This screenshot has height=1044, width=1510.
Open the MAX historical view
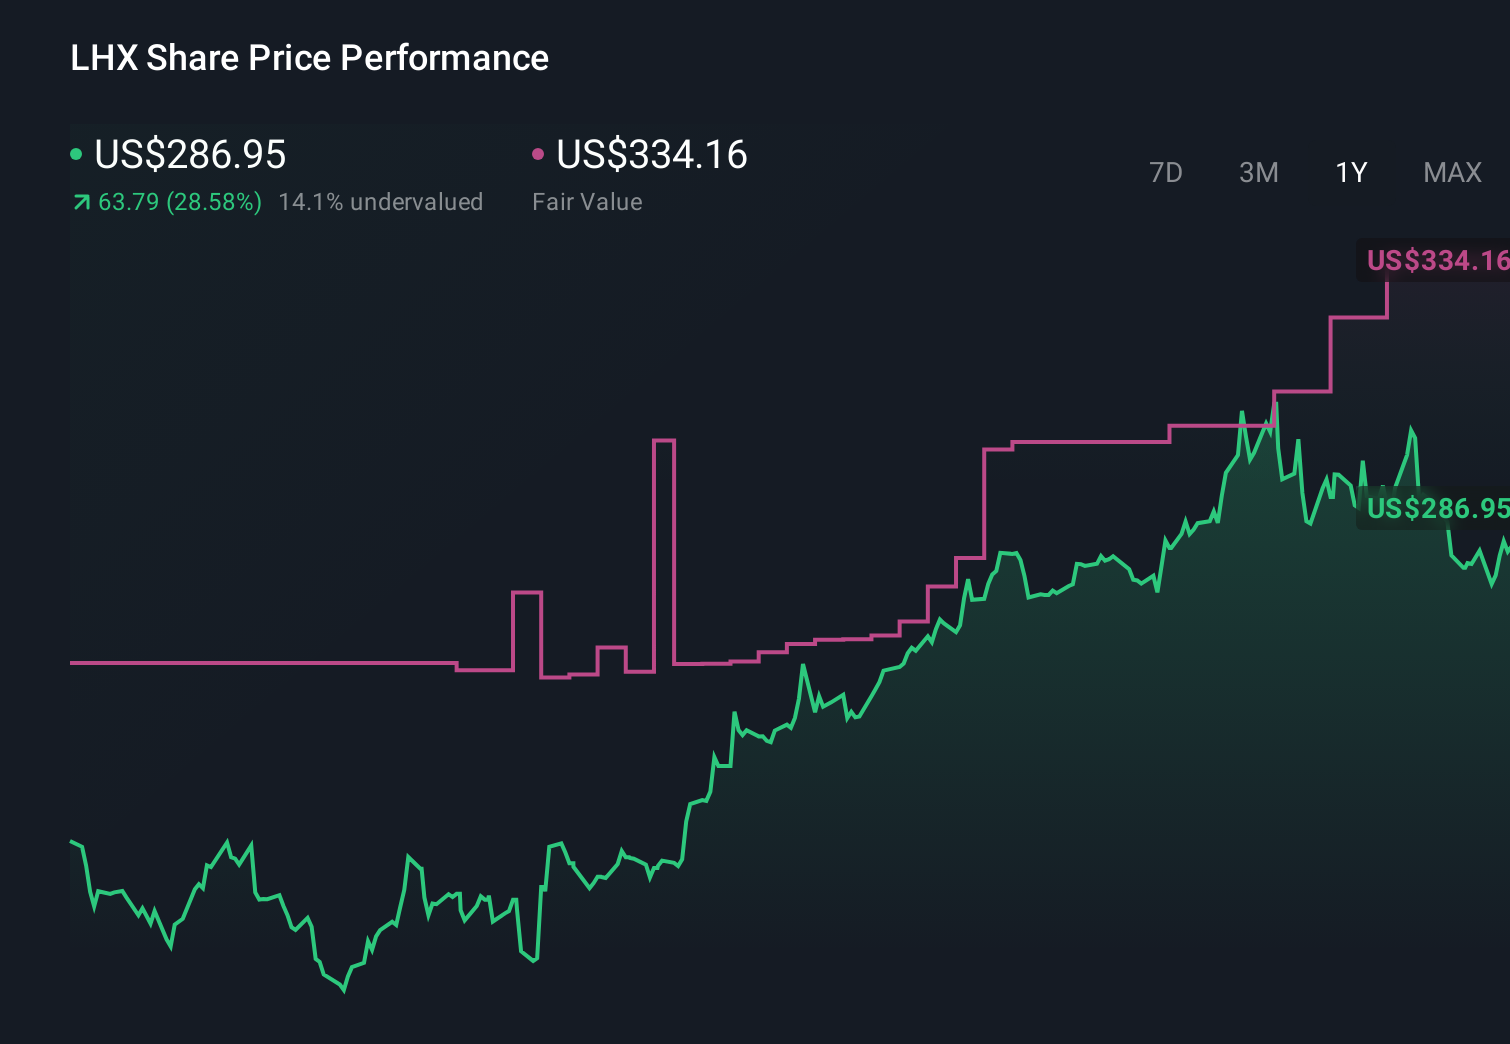coord(1451,172)
